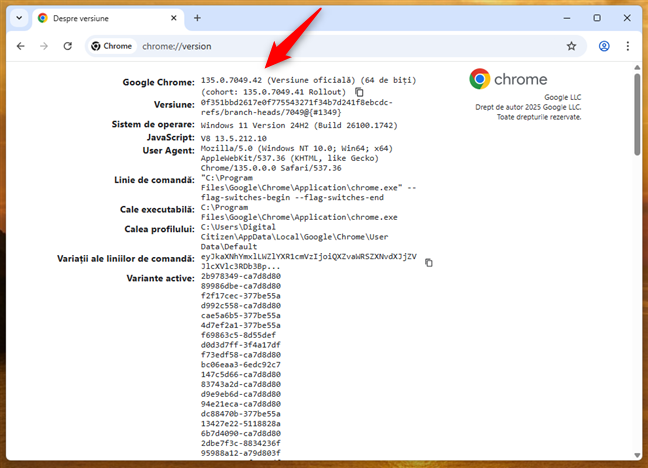This screenshot has width=648, height=468.
Task: Open Chrome three-dot menu
Action: tap(628, 46)
